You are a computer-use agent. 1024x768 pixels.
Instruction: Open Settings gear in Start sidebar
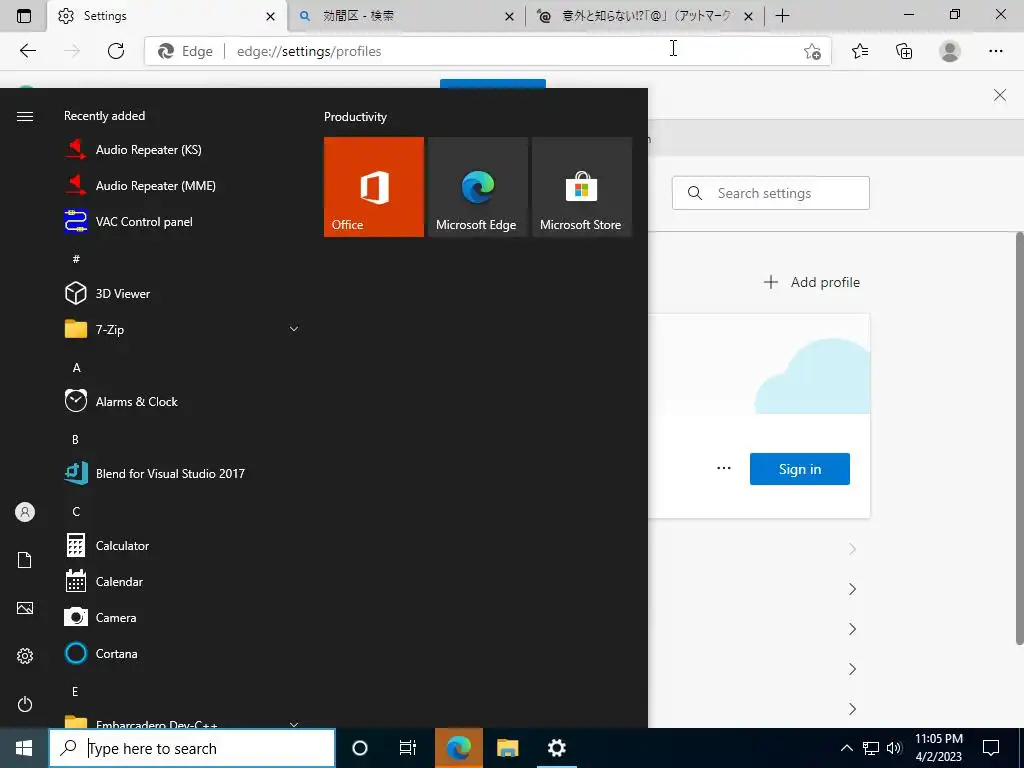[x=25, y=656]
